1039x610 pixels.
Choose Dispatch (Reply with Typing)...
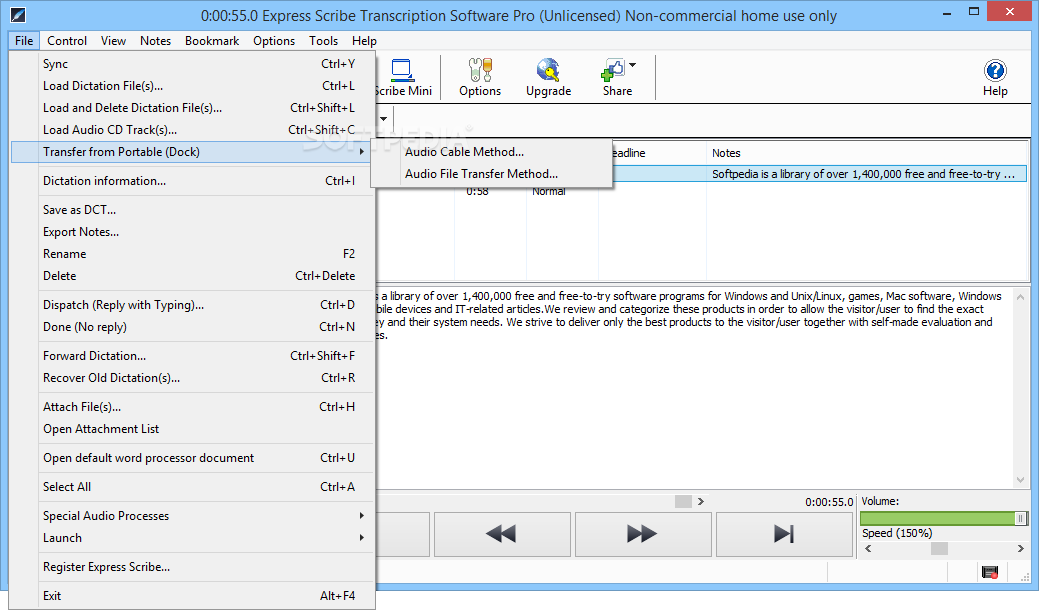[x=193, y=305]
